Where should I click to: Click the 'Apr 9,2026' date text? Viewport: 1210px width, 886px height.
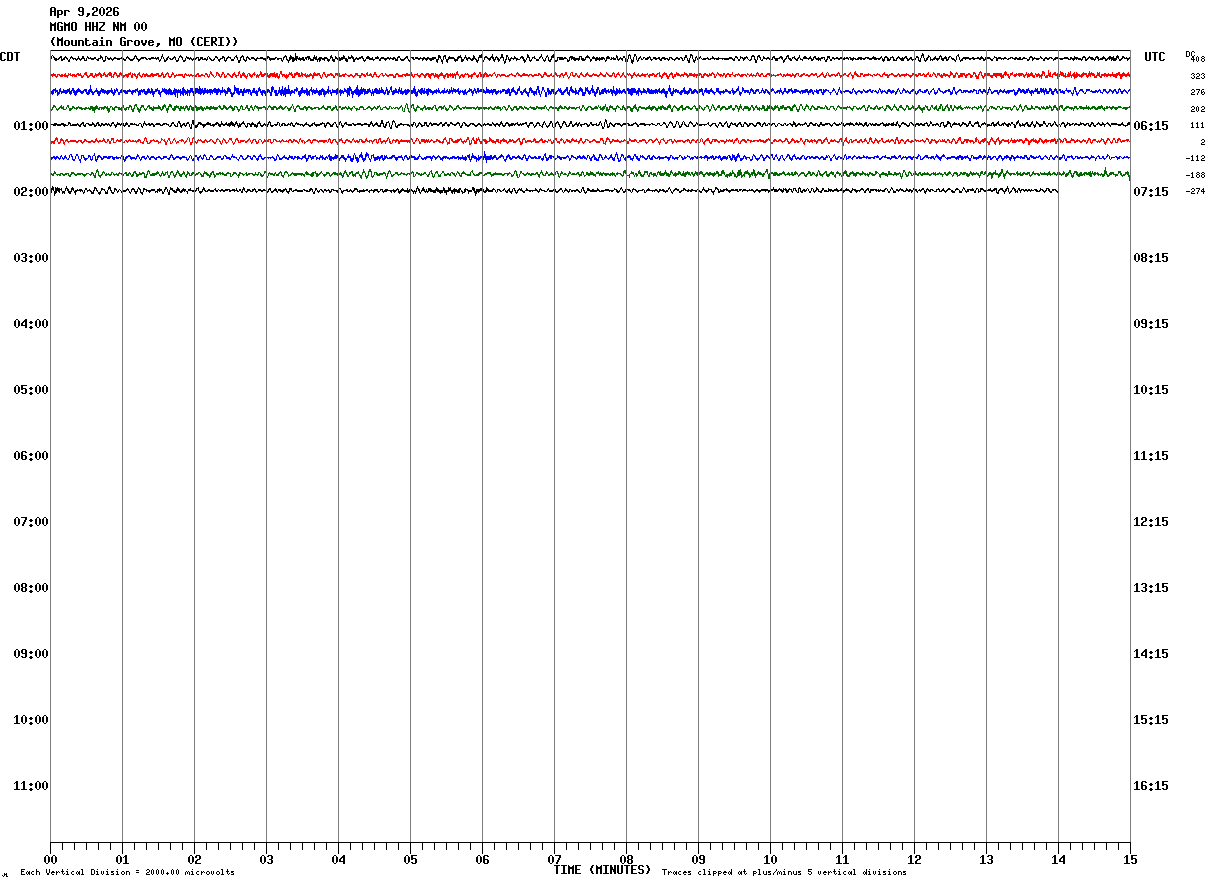(x=84, y=12)
